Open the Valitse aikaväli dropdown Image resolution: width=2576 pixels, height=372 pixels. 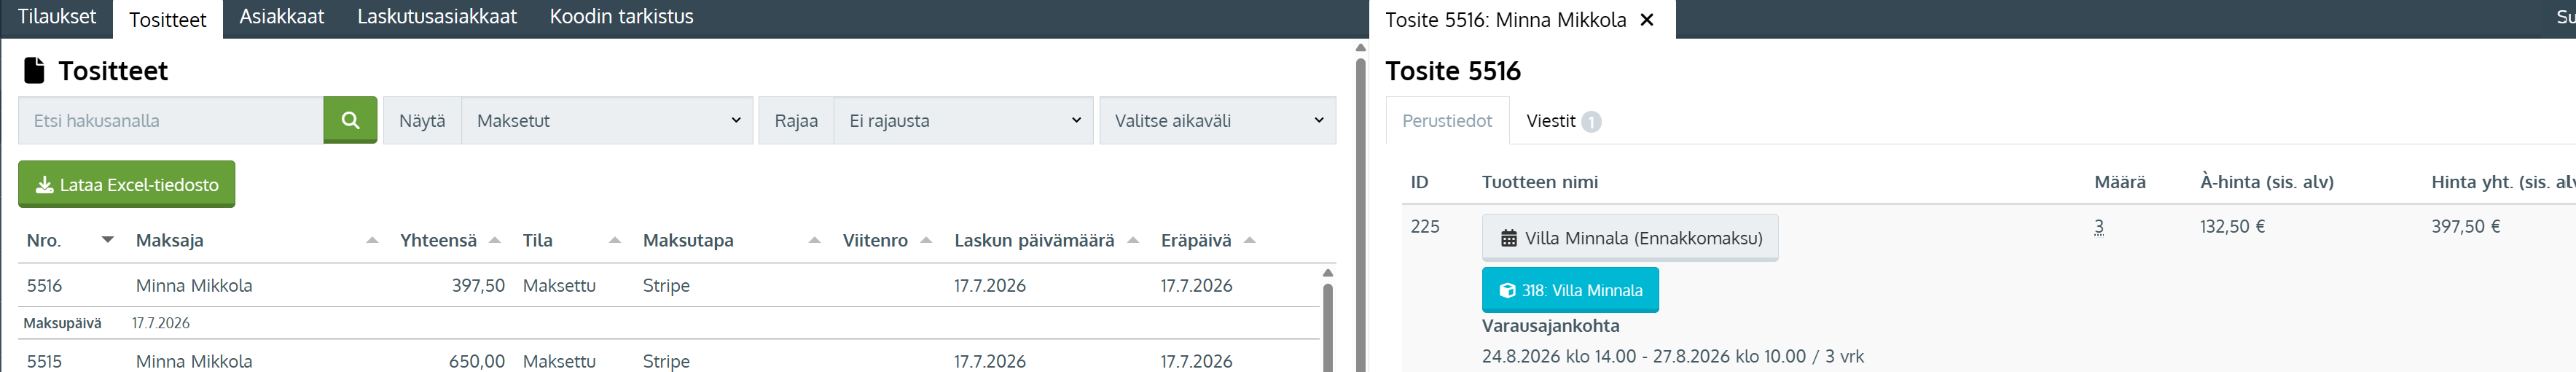[1217, 120]
